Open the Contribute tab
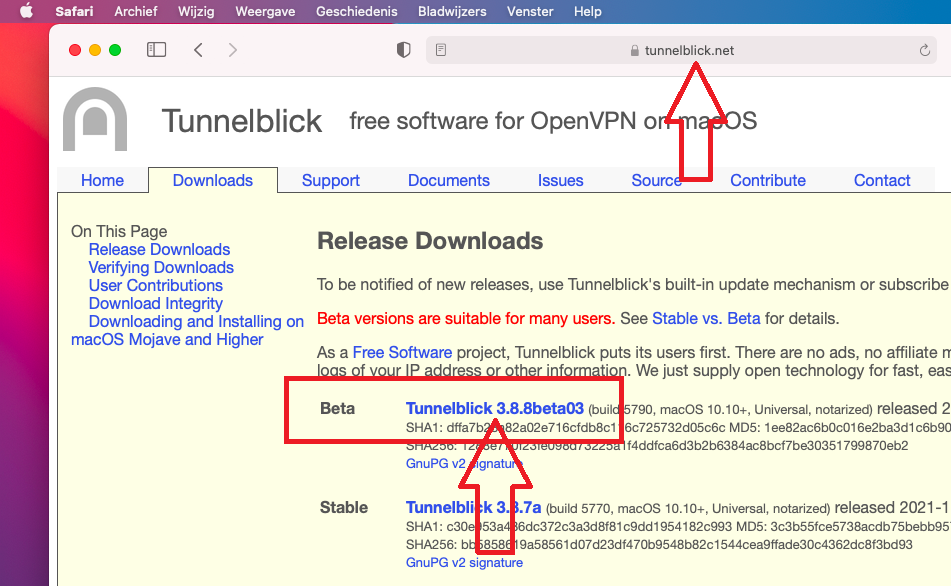Screen dimensions: 951x586 [768, 180]
